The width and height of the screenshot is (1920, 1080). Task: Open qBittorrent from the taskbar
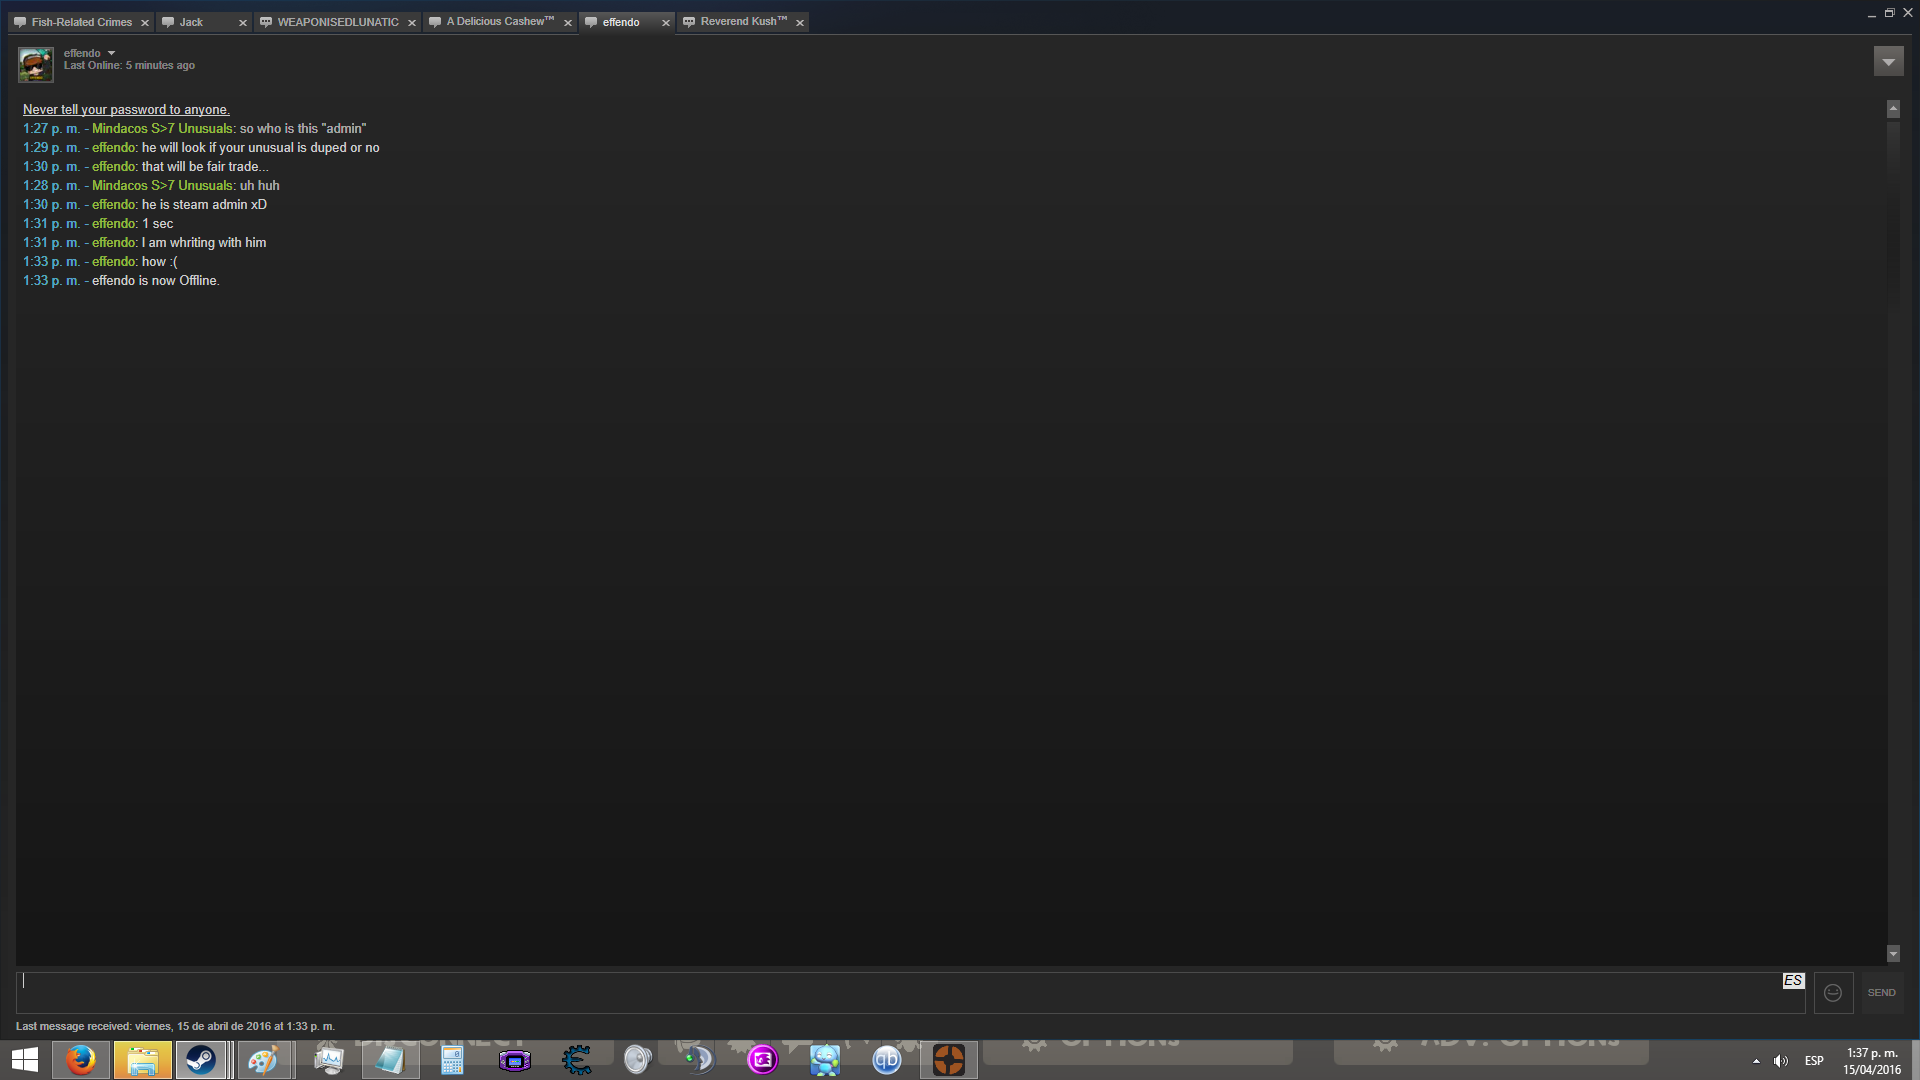[887, 1060]
